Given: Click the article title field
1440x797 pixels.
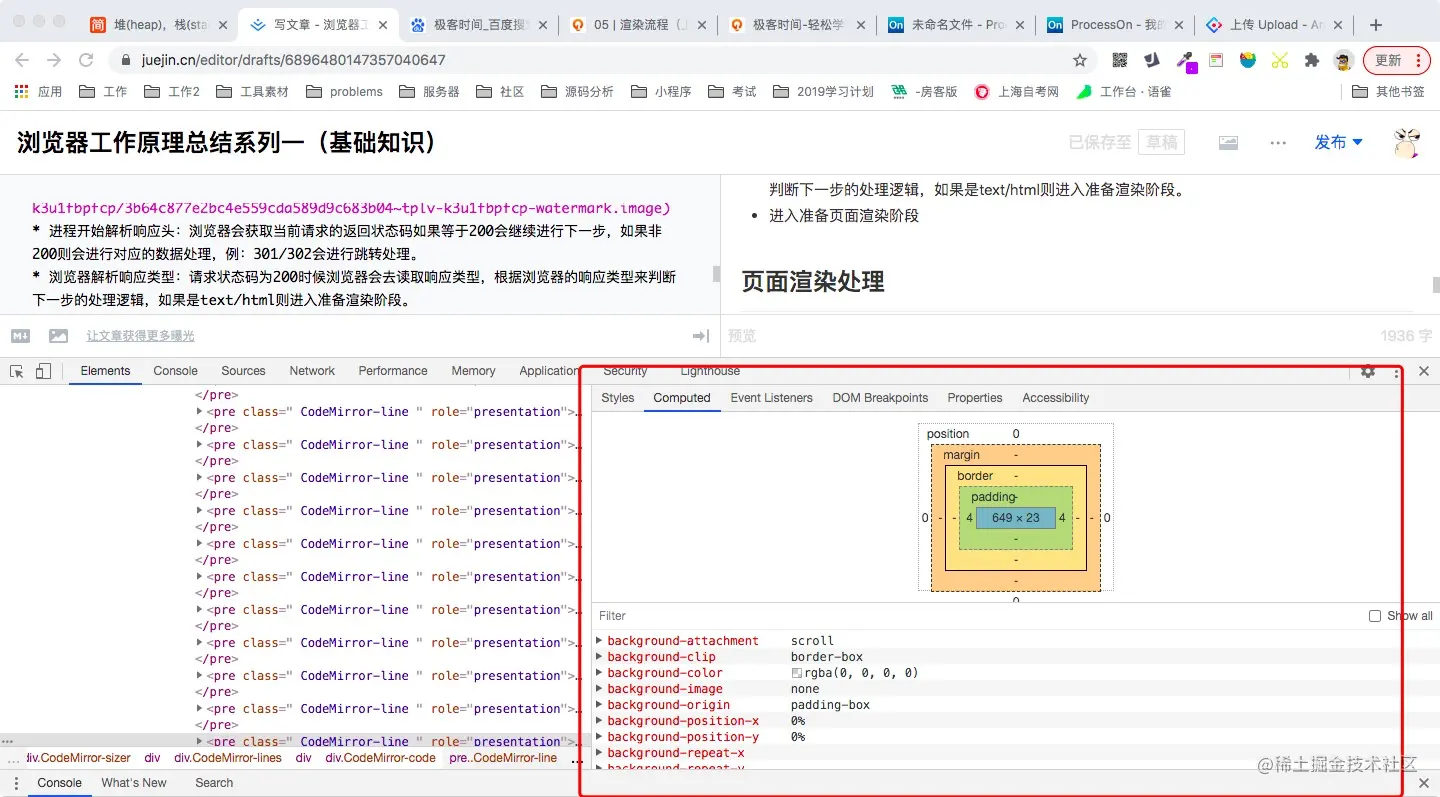Looking at the screenshot, I should coord(228,143).
